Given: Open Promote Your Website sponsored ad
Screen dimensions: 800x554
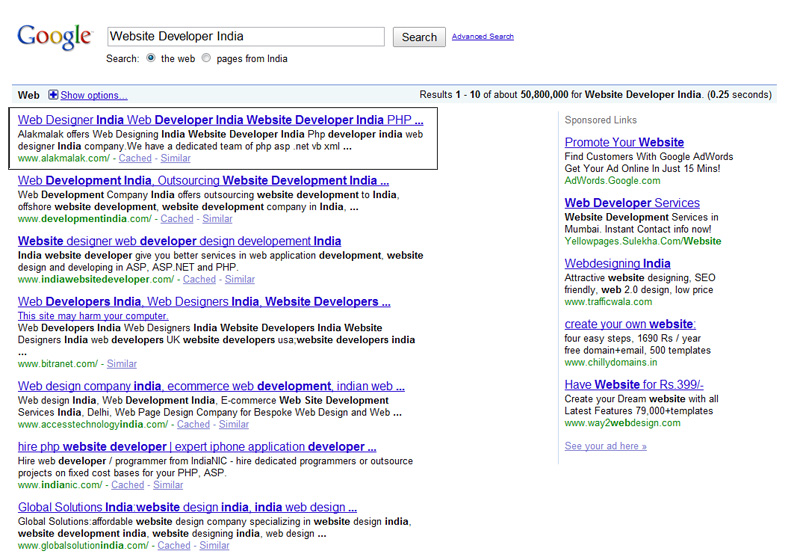Looking at the screenshot, I should [624, 142].
